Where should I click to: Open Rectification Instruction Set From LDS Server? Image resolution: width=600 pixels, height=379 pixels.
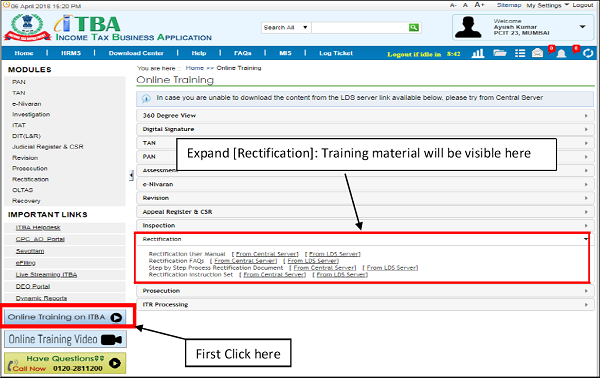click(341, 275)
